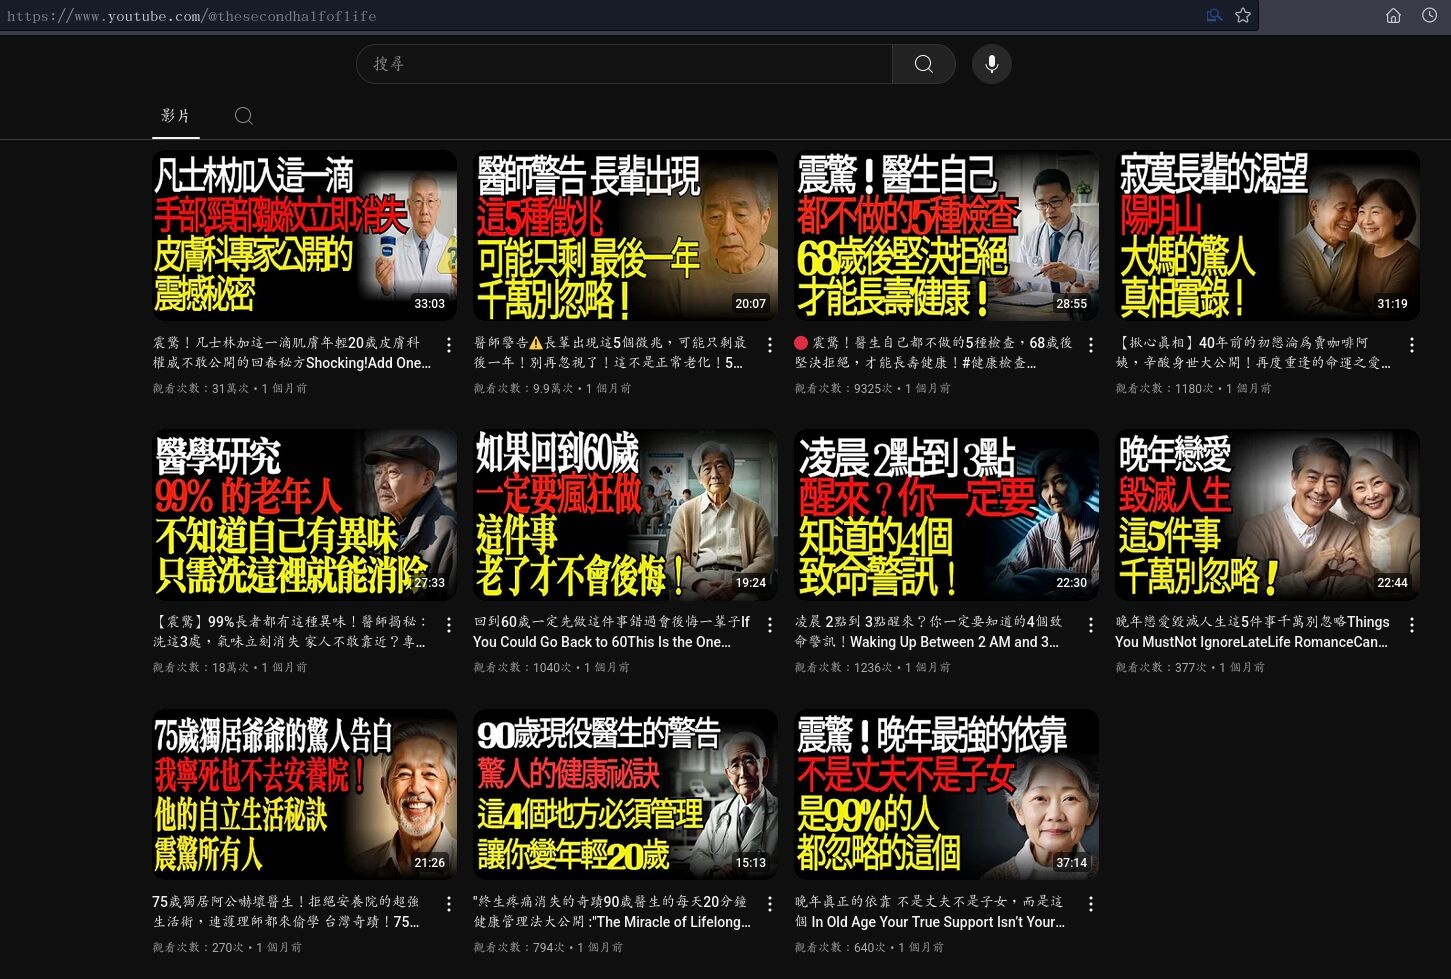Image resolution: width=1451 pixels, height=979 pixels.
Task: Click 觀看次數：9325次 text
Action: pos(843,388)
